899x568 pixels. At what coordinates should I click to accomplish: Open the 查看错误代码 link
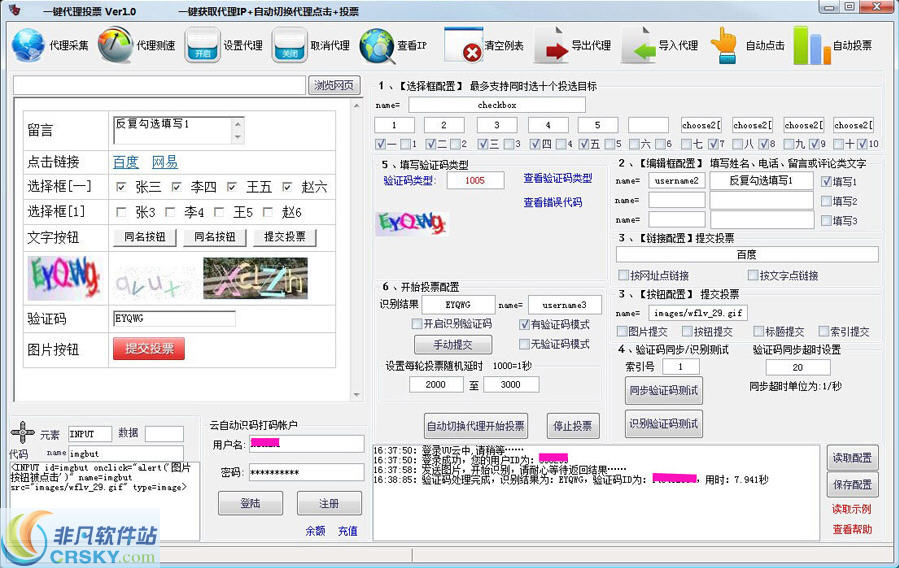[x=552, y=202]
